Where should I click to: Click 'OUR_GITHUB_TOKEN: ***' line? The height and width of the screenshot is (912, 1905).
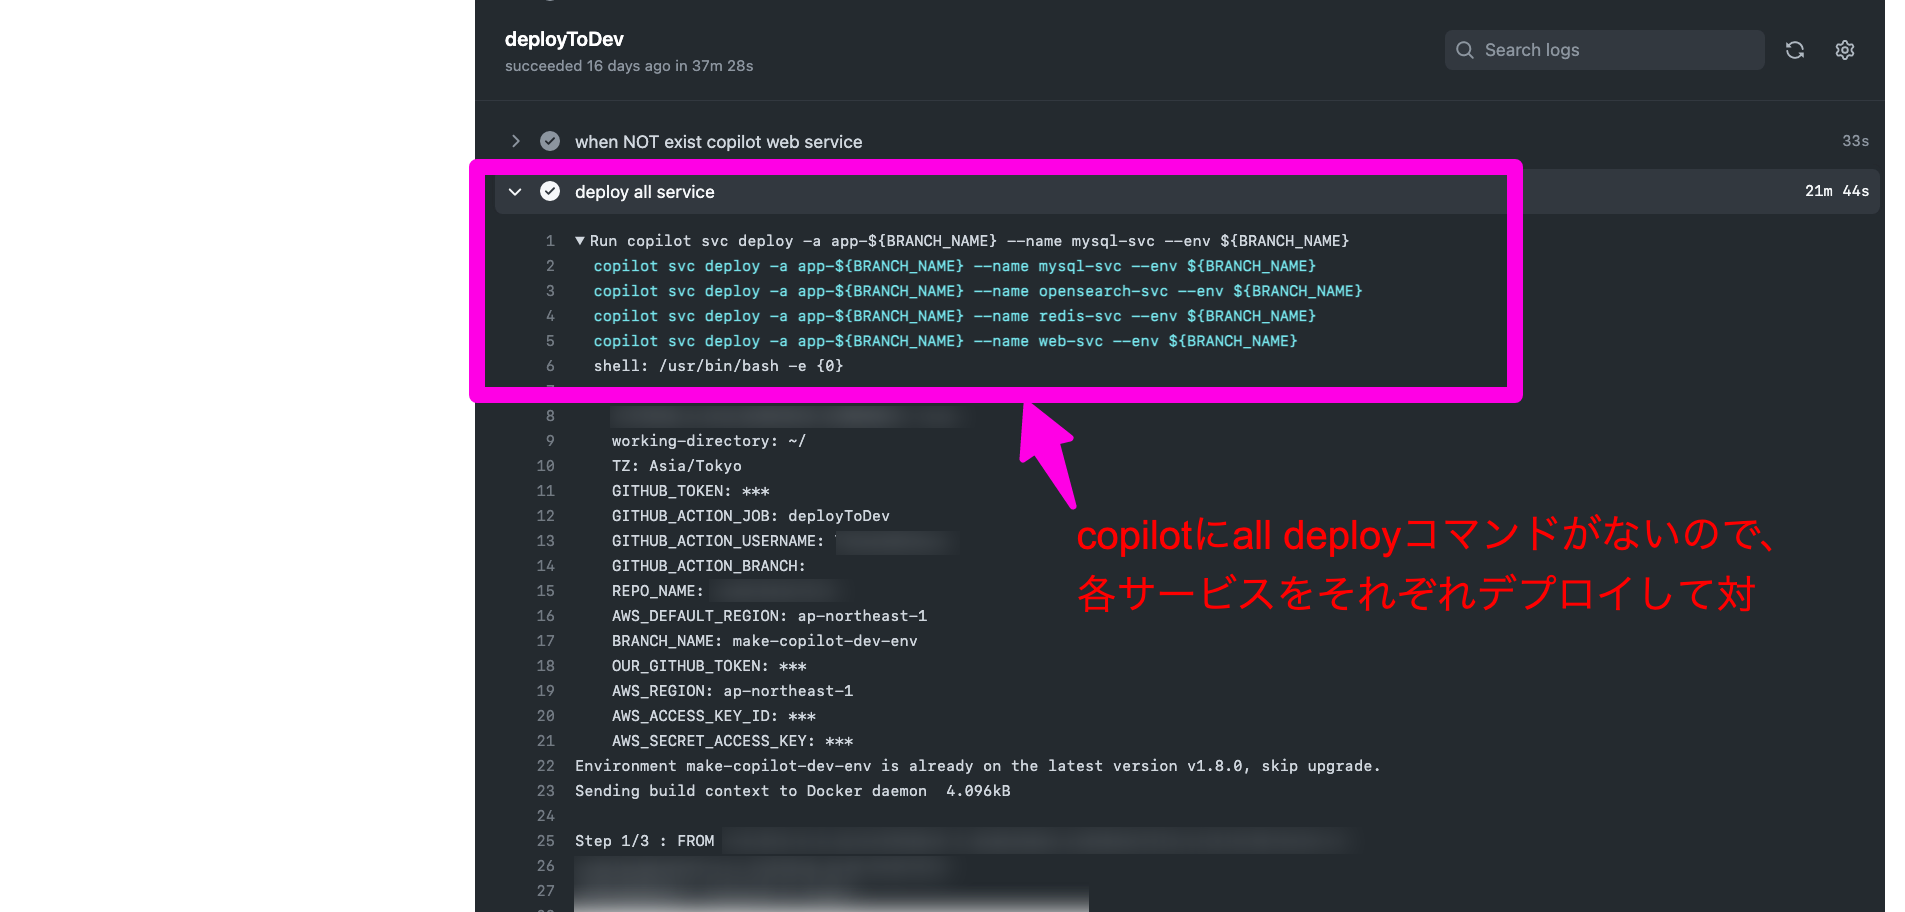coord(709,666)
